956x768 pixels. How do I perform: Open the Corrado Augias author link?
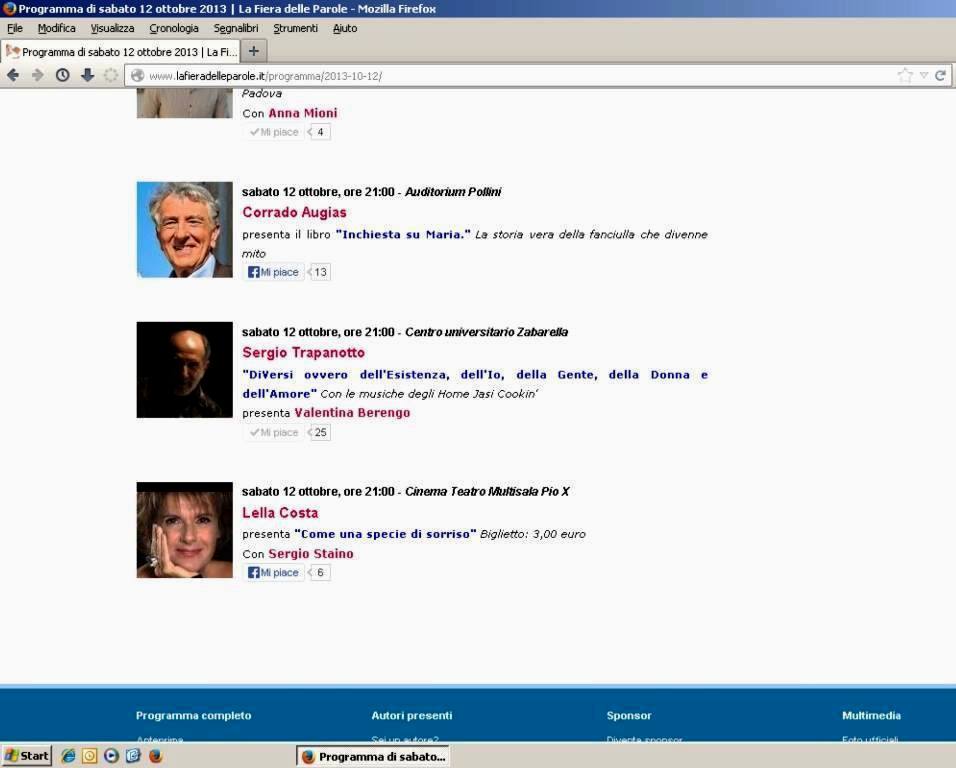(x=294, y=212)
